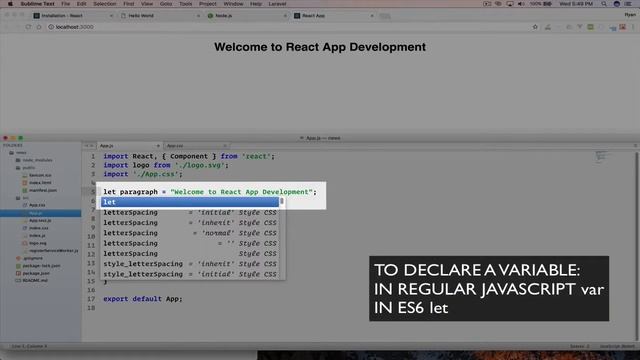The image size is (640, 360).
Task: Open the Spaces indentation setting in status bar
Action: pyautogui.click(x=579, y=346)
